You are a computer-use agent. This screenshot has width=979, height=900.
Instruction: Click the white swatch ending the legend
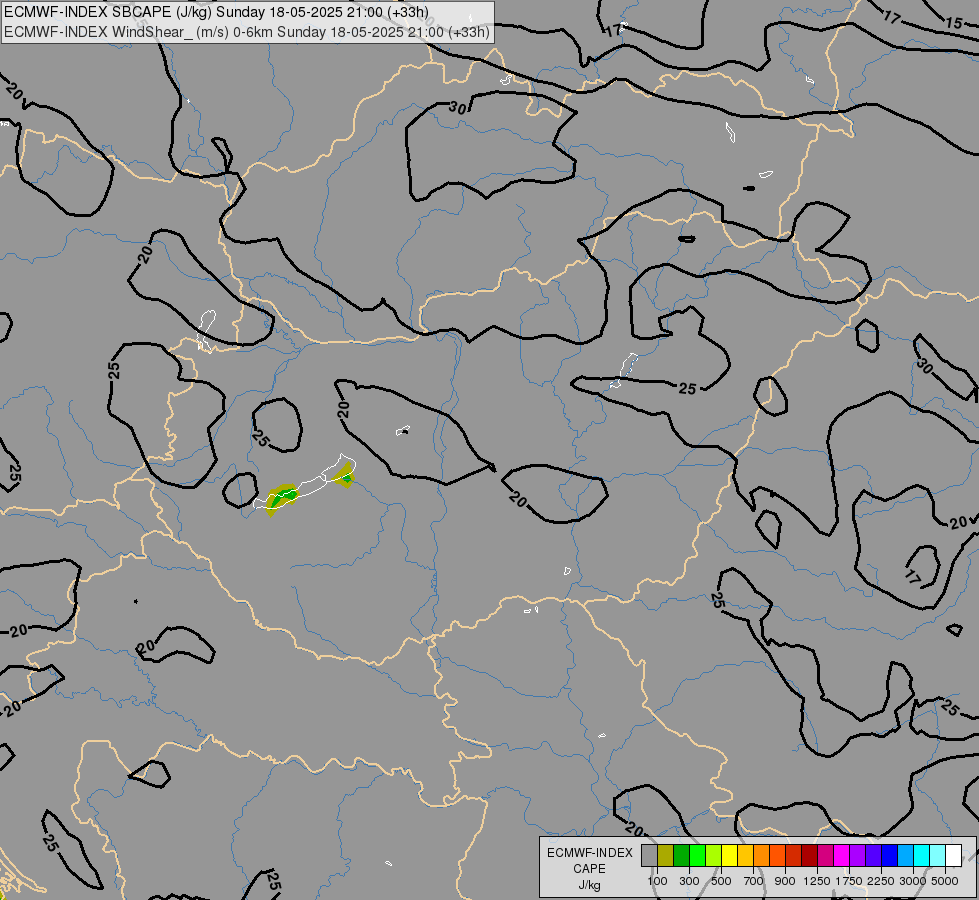coord(954,856)
